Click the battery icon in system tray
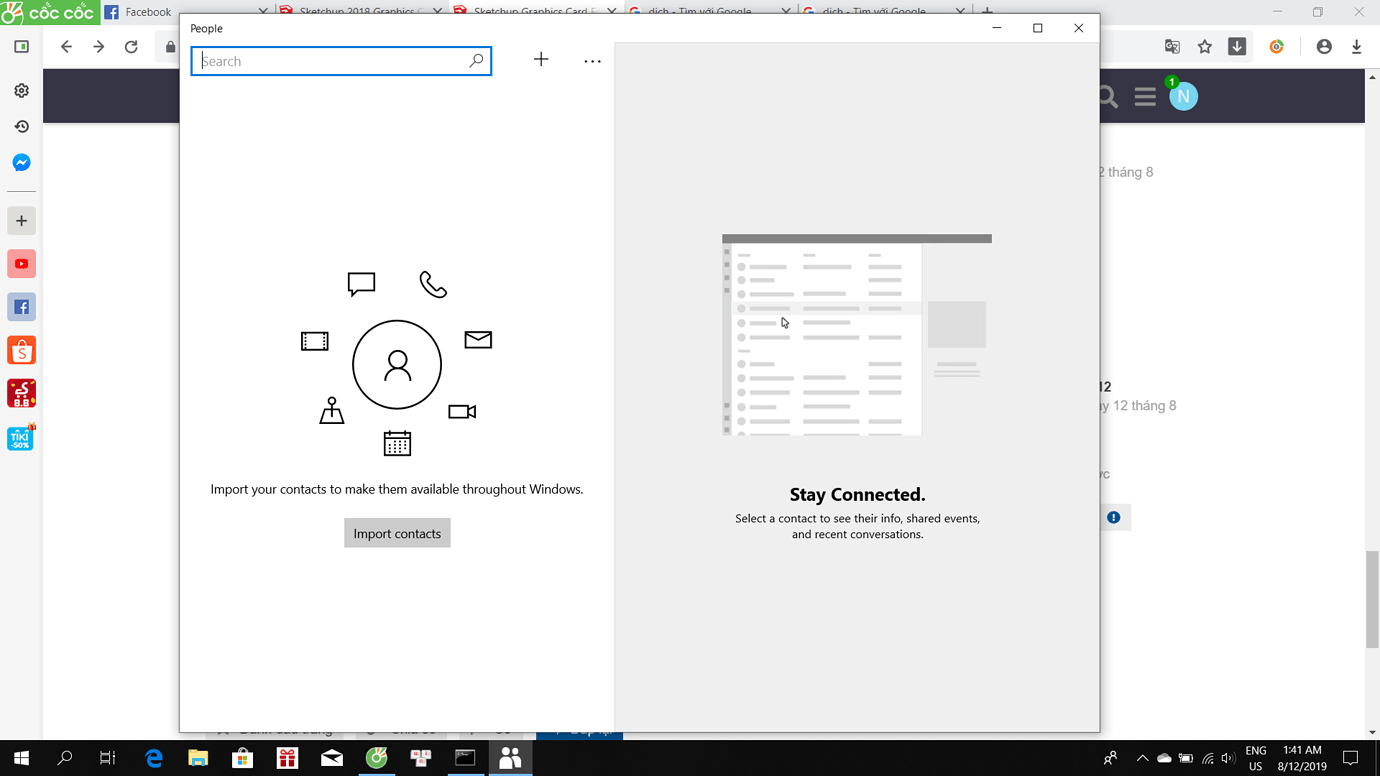Screen dimensions: 1380x776 pyautogui.click(x=1186, y=758)
